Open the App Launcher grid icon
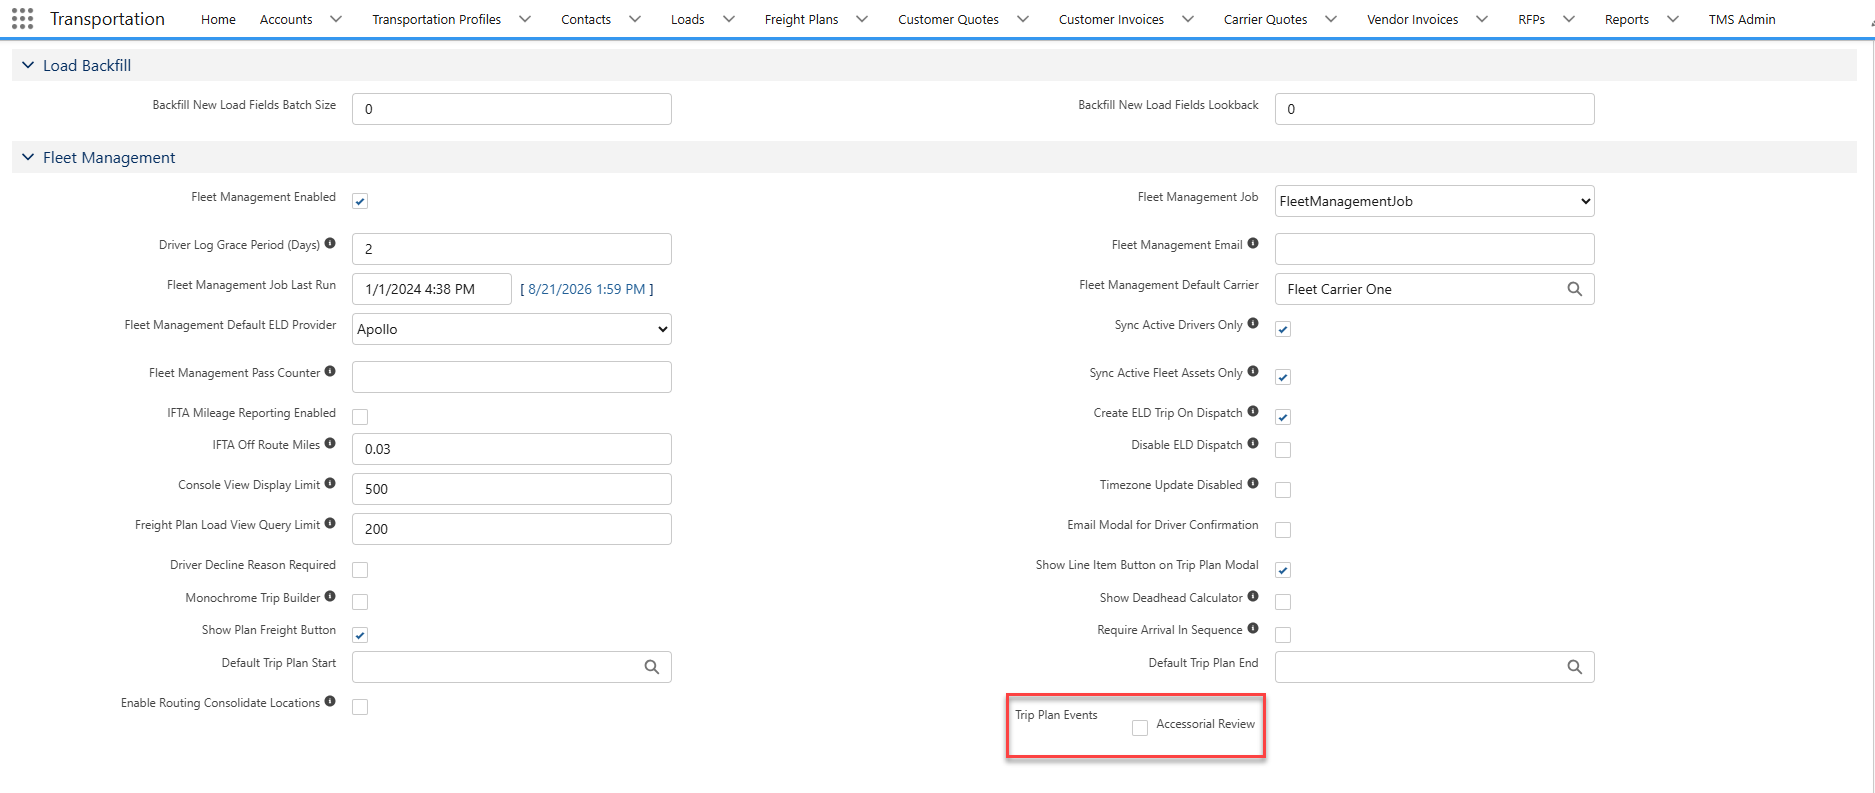This screenshot has height=793, width=1875. (x=22, y=19)
